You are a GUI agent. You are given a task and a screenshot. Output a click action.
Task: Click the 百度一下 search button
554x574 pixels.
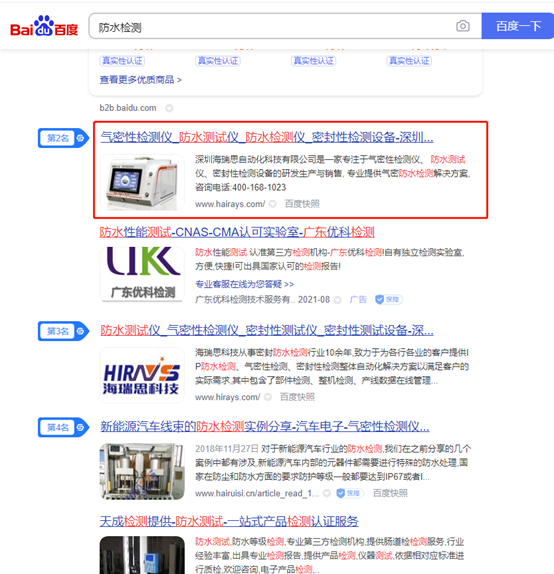pos(518,26)
